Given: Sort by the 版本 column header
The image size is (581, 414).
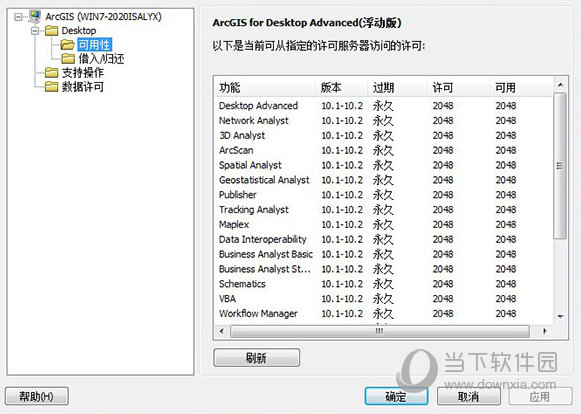Looking at the screenshot, I should [x=341, y=87].
